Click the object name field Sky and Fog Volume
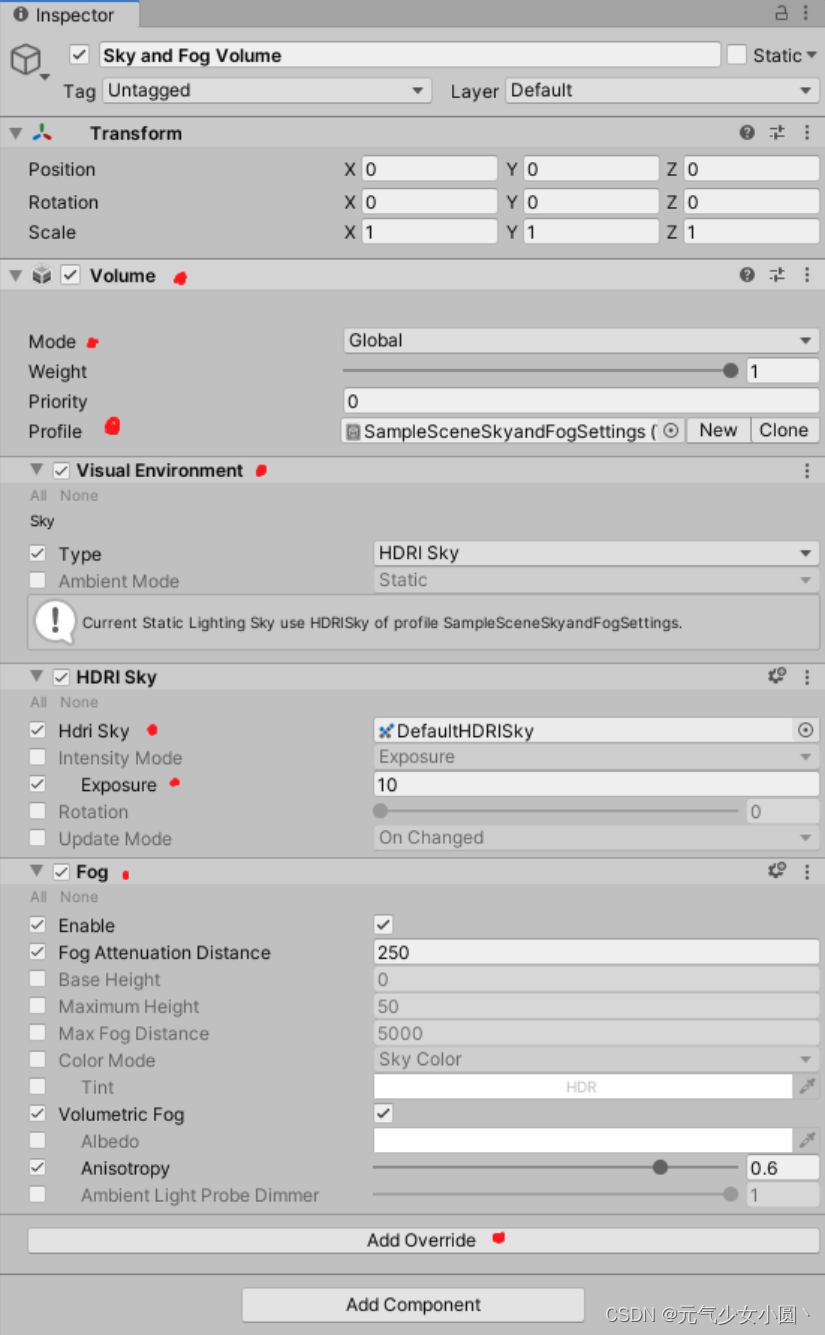This screenshot has height=1335, width=825. click(x=408, y=55)
